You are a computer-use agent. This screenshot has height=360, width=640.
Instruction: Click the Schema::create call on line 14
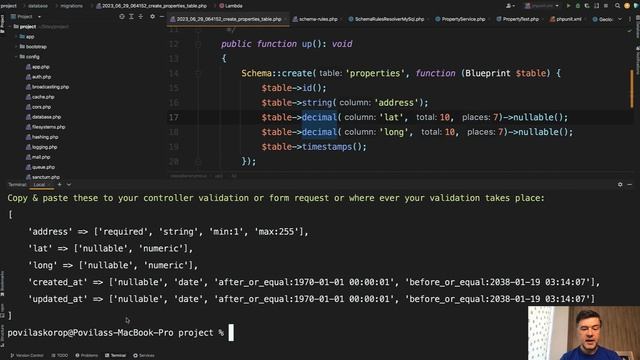tap(278, 73)
